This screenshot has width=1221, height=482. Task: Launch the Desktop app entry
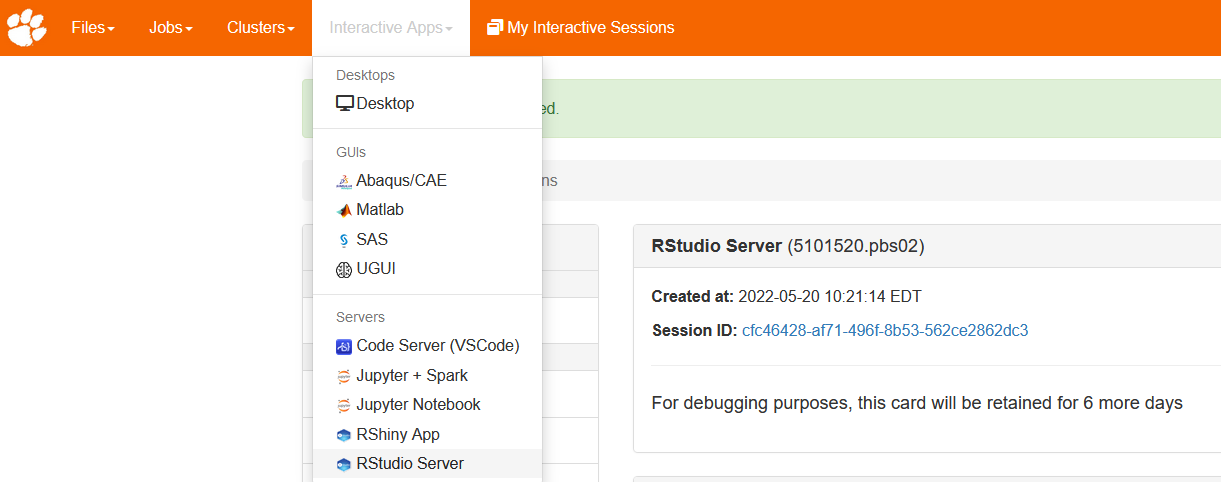[x=428, y=103]
